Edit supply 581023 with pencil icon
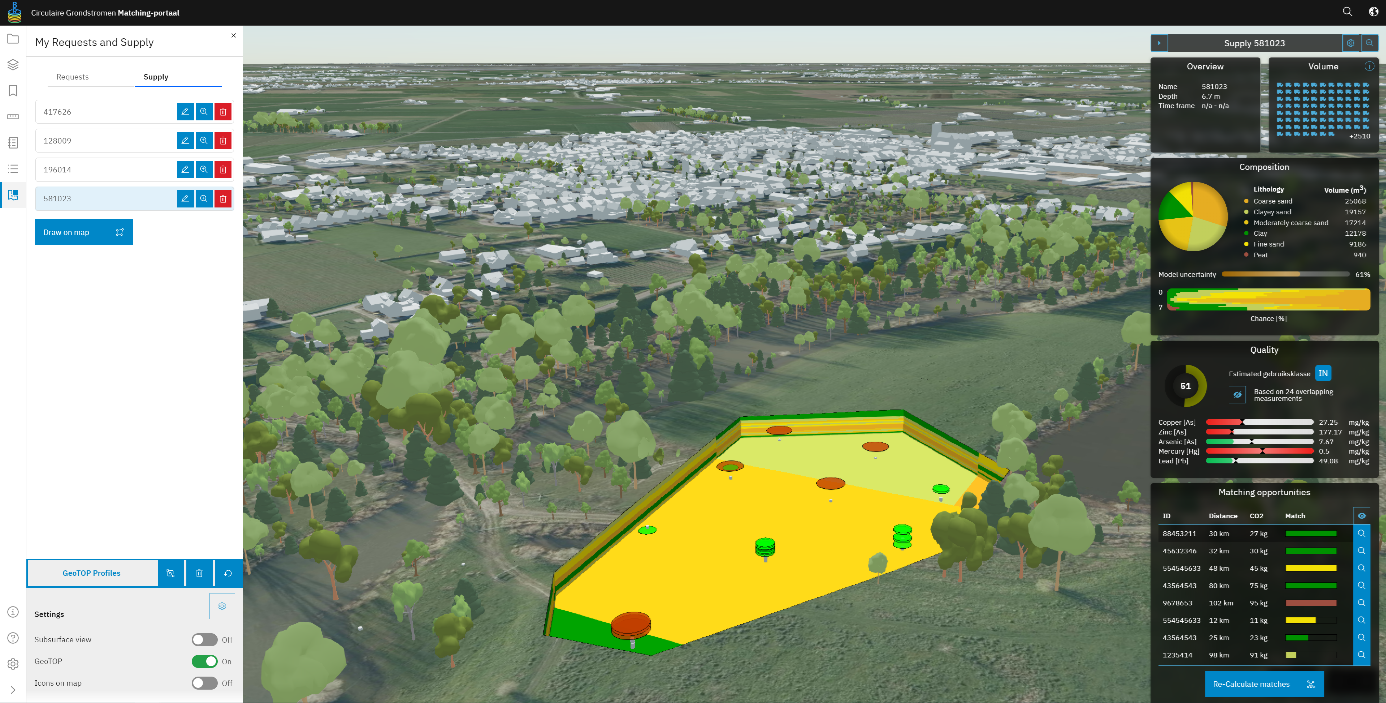Screen dimensions: 1386x703 185,199
